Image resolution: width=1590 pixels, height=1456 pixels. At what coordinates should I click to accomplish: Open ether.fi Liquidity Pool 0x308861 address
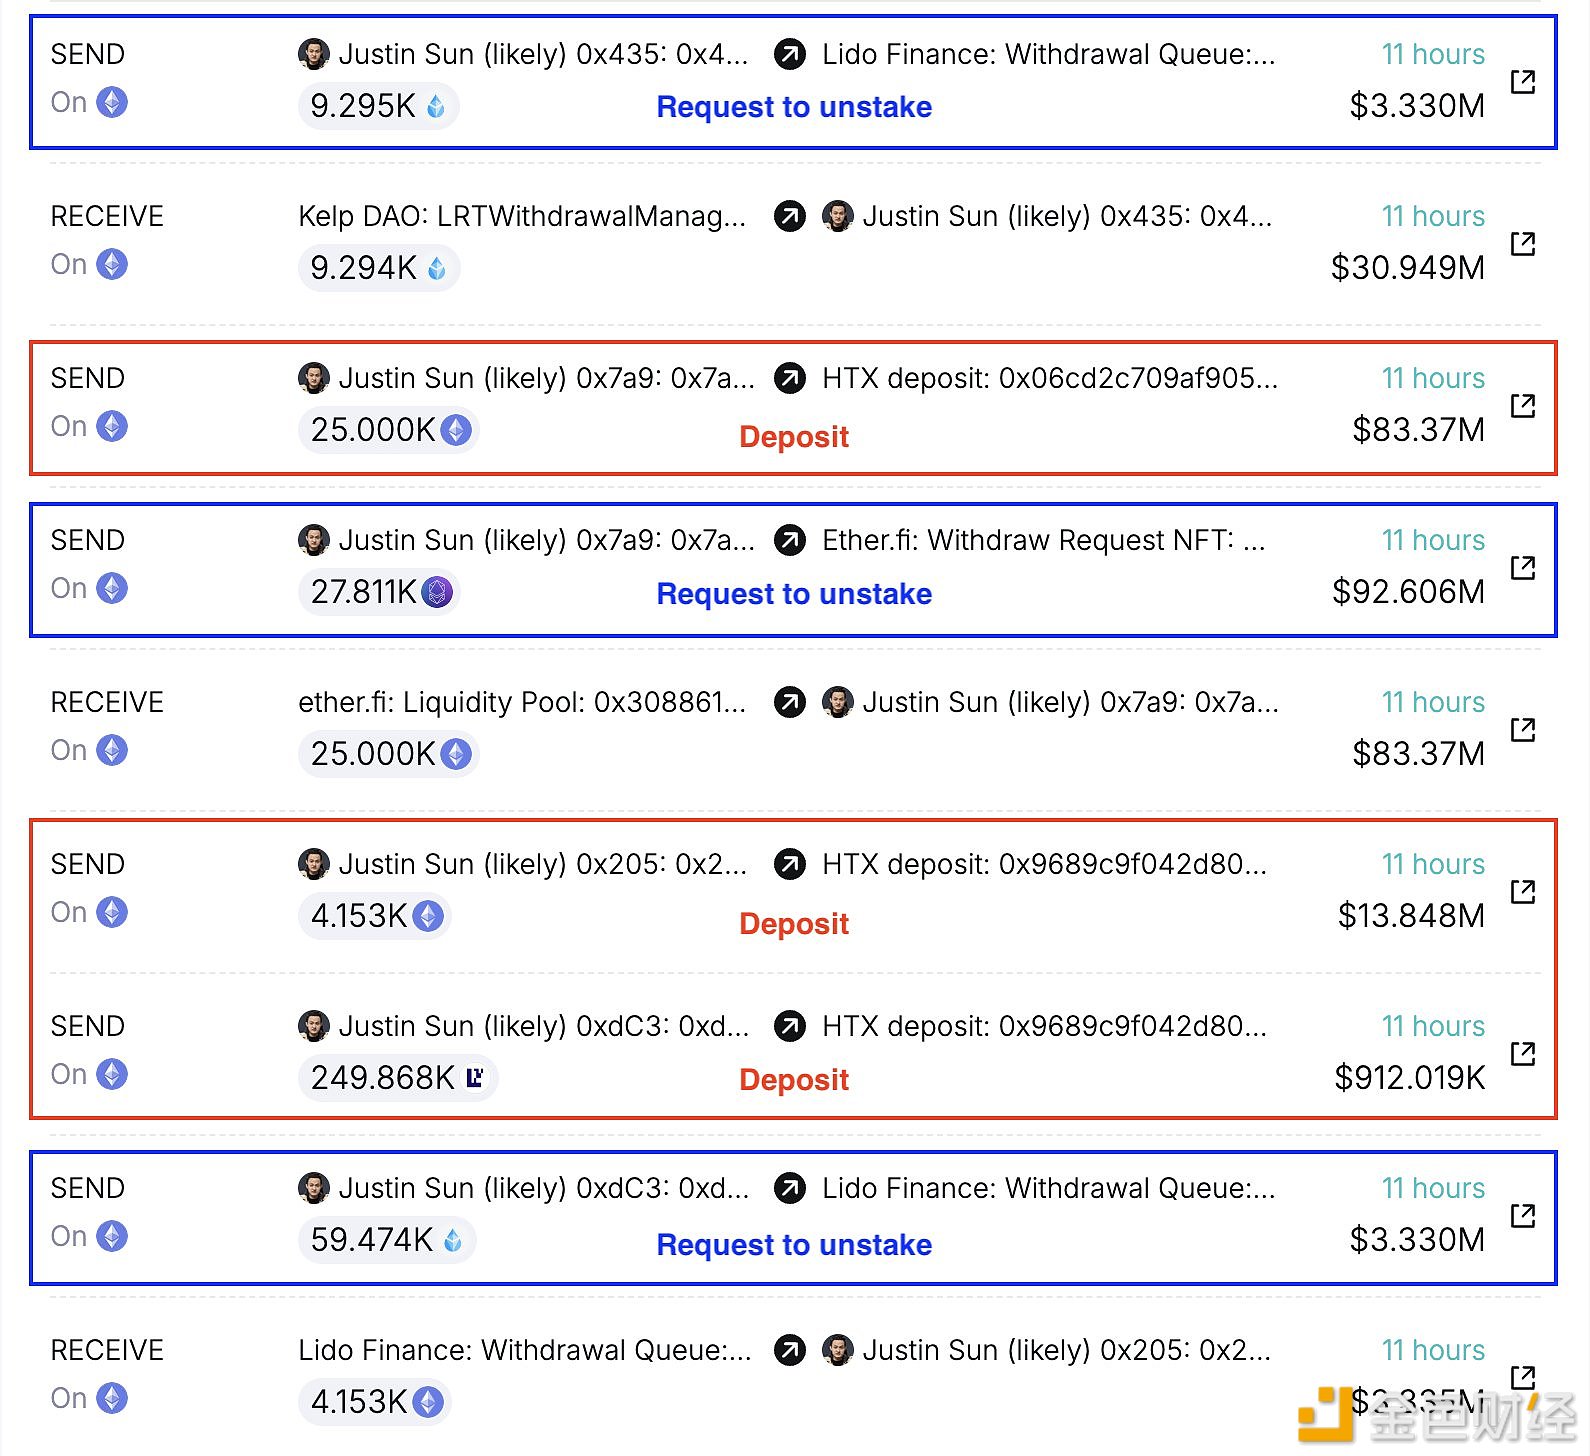(x=522, y=702)
